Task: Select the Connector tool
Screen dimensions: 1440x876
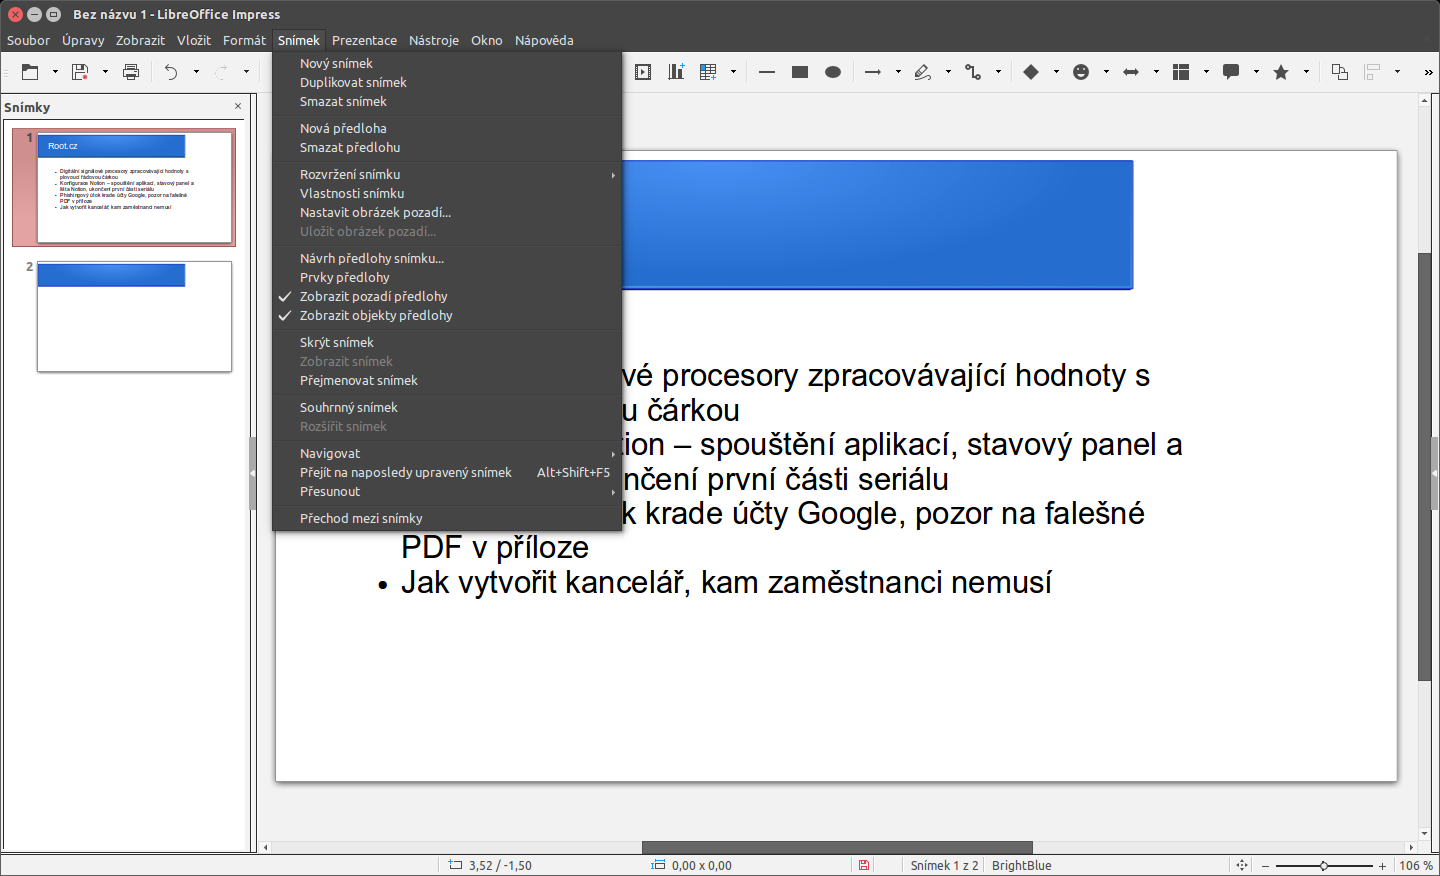Action: (x=973, y=72)
